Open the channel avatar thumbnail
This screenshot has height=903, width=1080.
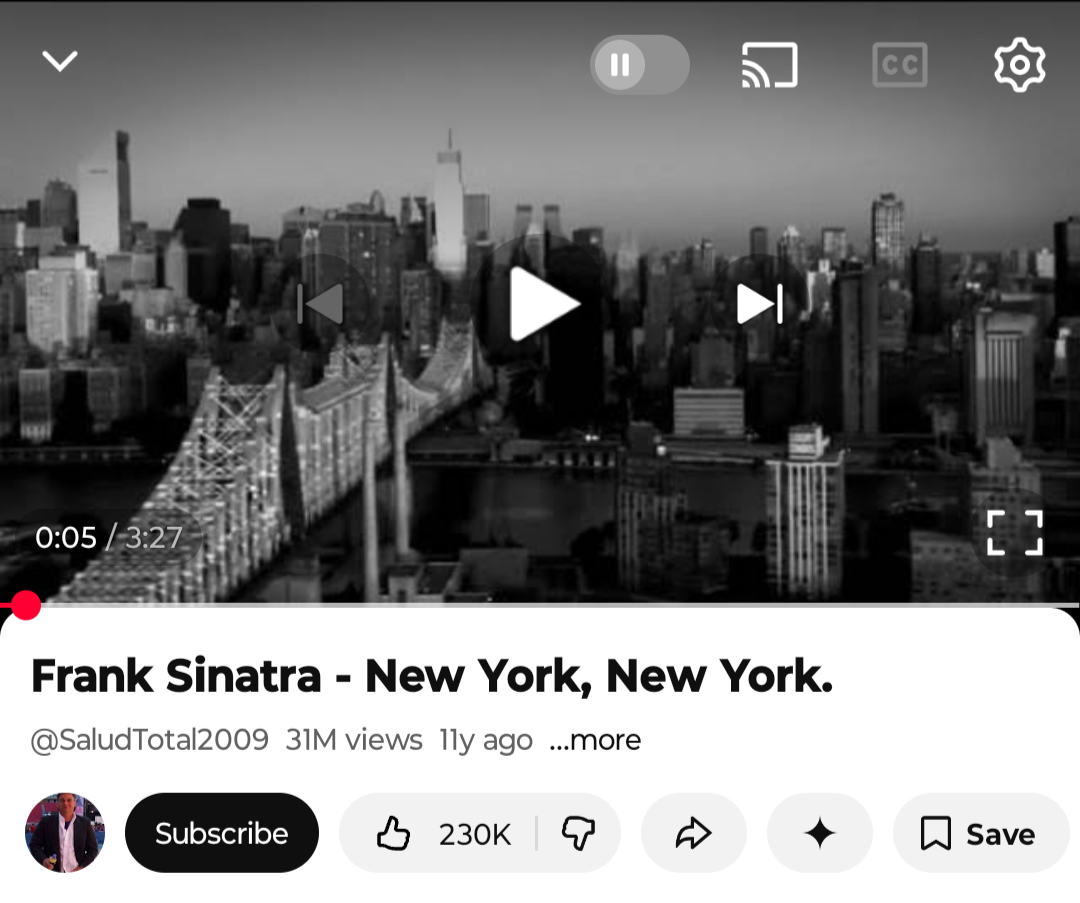click(65, 833)
